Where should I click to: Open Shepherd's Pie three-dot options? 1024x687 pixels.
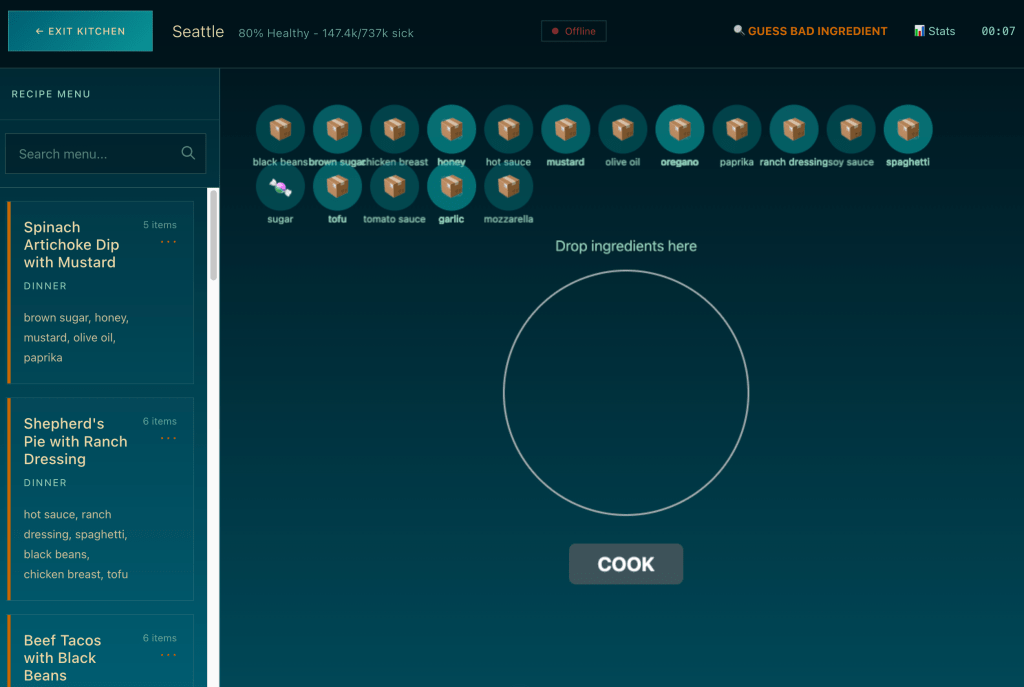pos(168,438)
